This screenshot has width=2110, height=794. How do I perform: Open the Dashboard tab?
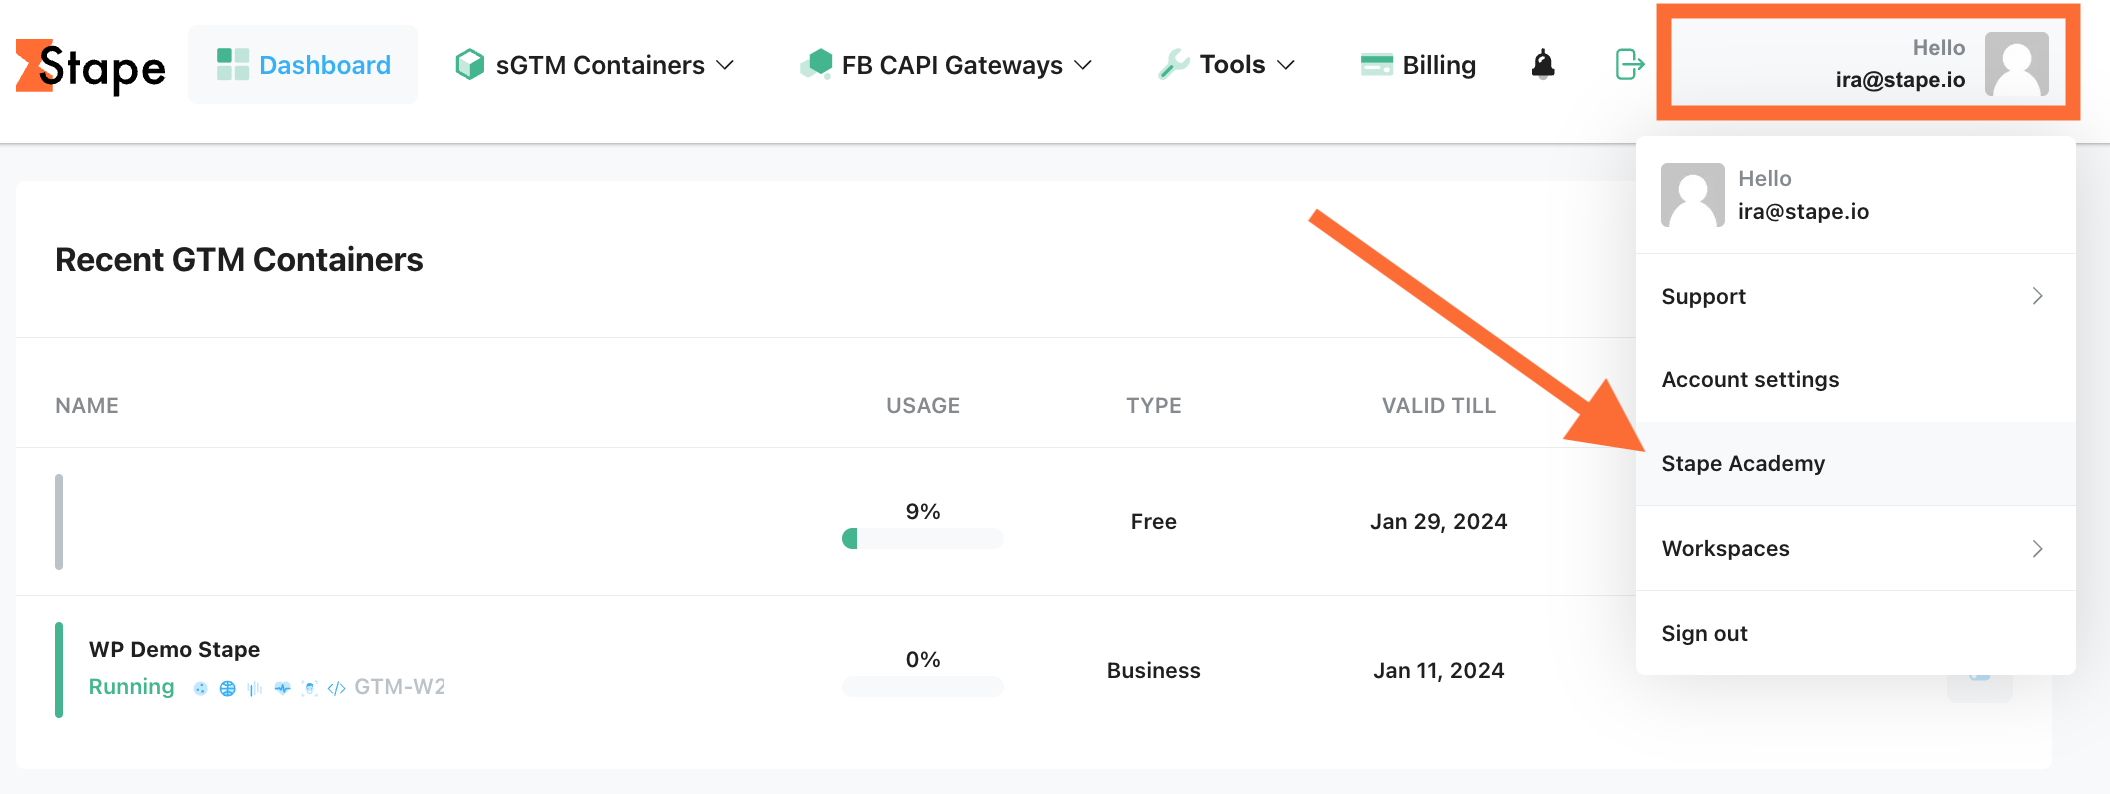click(303, 65)
